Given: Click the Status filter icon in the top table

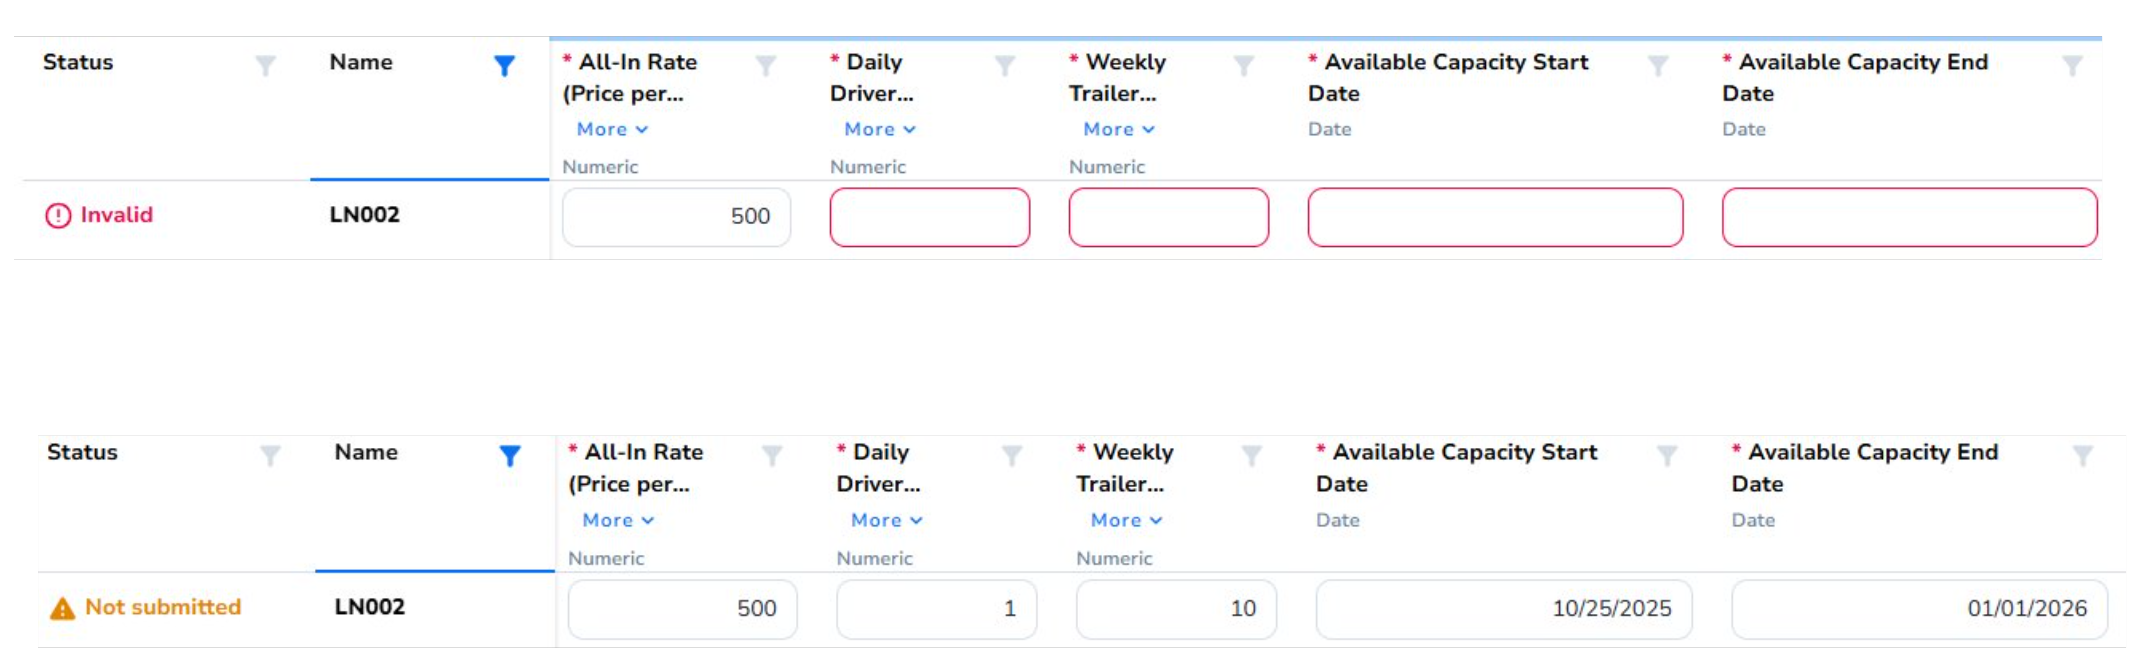Looking at the screenshot, I should 265,66.
